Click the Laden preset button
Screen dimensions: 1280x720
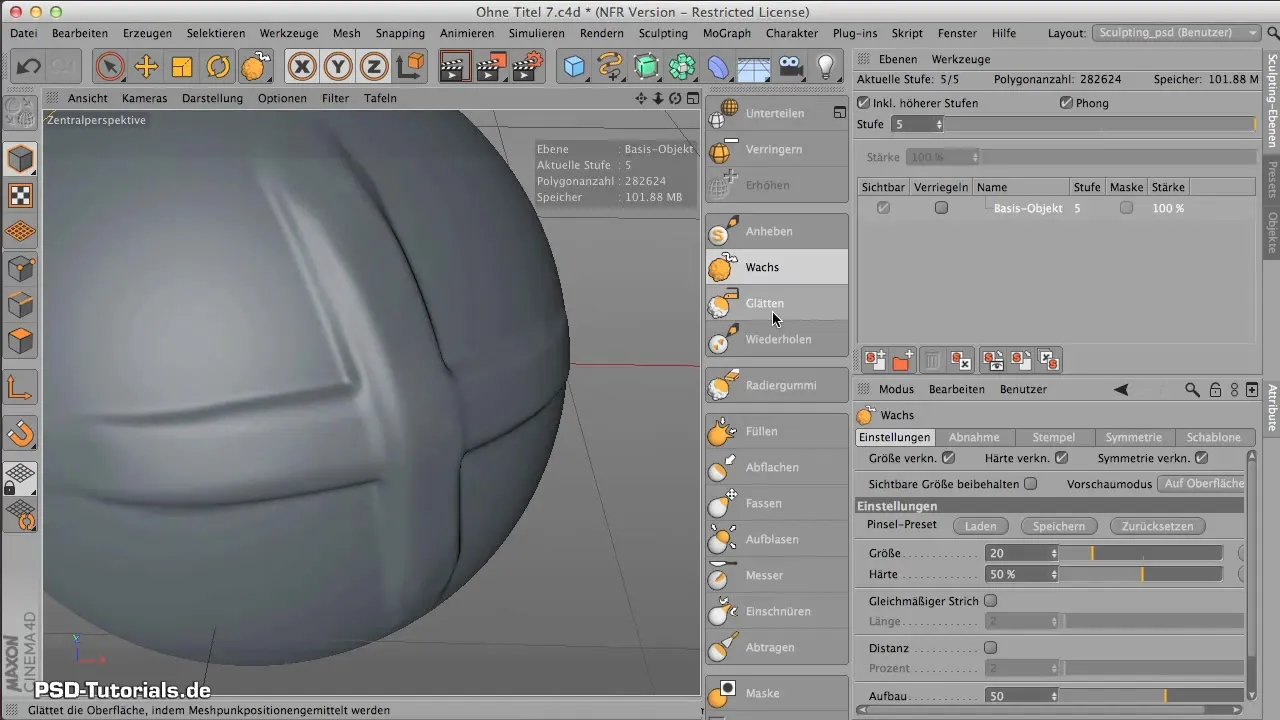980,526
